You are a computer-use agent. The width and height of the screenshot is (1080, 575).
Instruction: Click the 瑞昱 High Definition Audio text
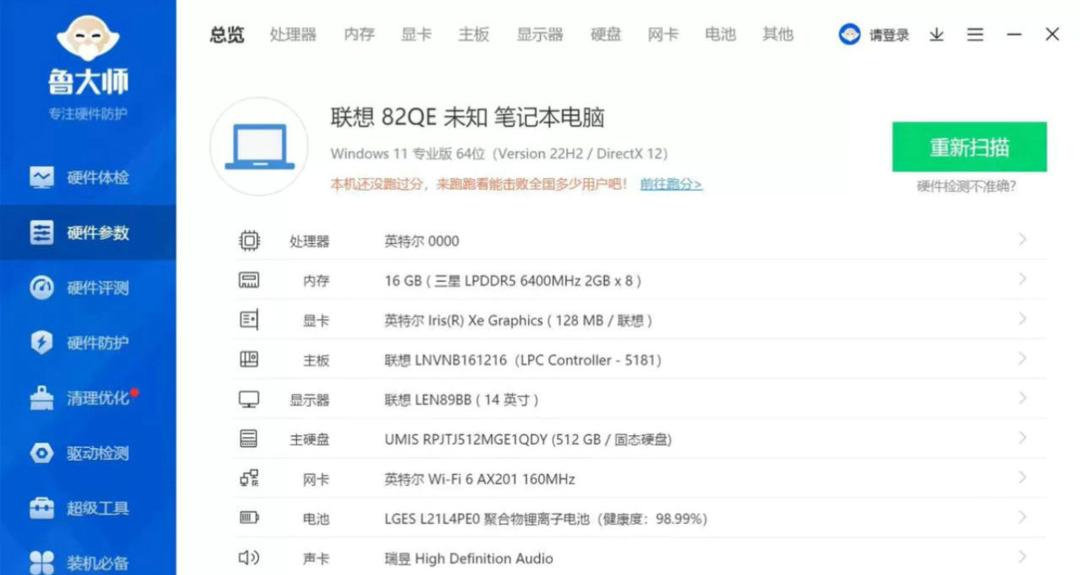468,558
